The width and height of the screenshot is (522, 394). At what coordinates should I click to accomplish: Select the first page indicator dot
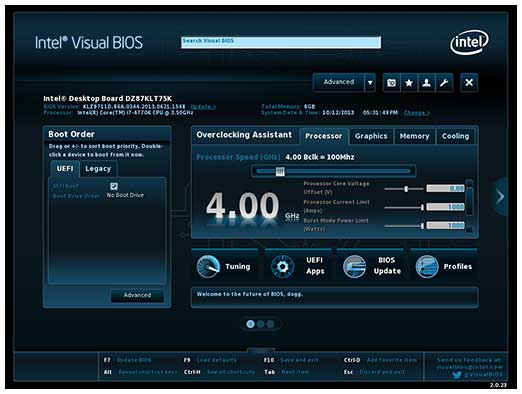coord(250,324)
